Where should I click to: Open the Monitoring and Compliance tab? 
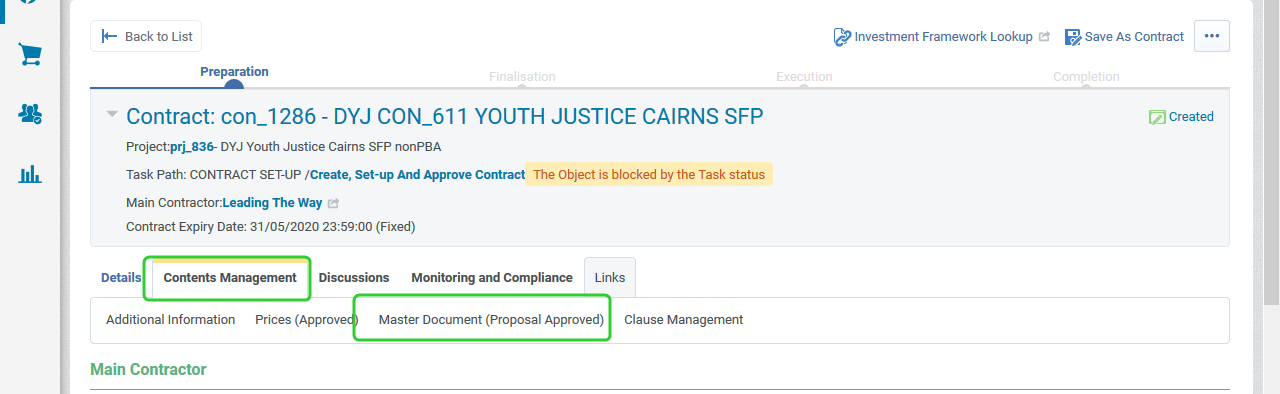[492, 278]
